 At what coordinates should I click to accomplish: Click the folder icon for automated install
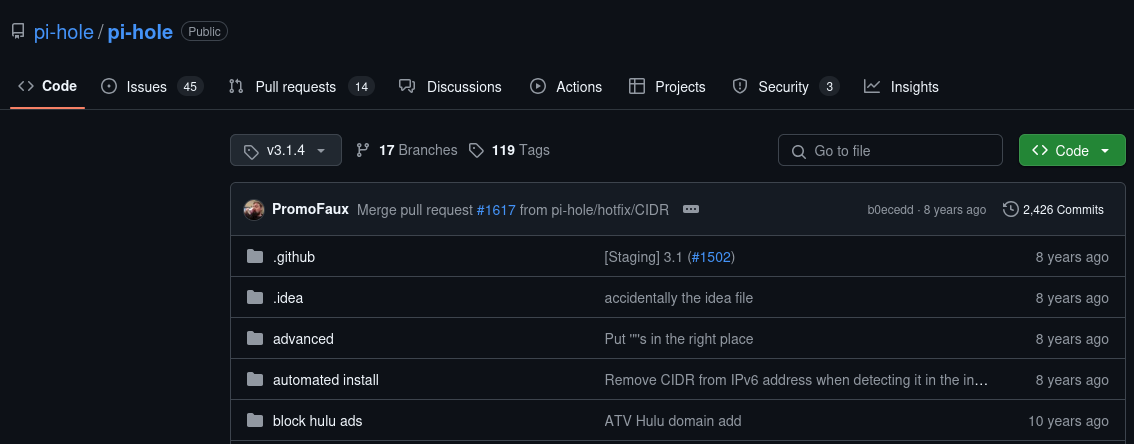click(x=255, y=380)
